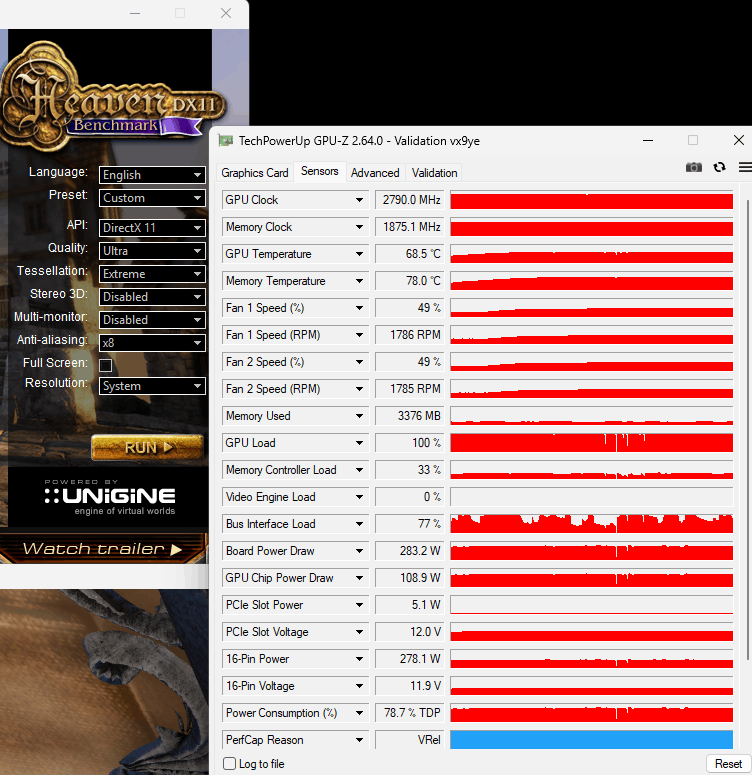Open the Fan 1 Speed (RPM) dropdown
Image resolution: width=752 pixels, height=775 pixels.
[x=359, y=335]
